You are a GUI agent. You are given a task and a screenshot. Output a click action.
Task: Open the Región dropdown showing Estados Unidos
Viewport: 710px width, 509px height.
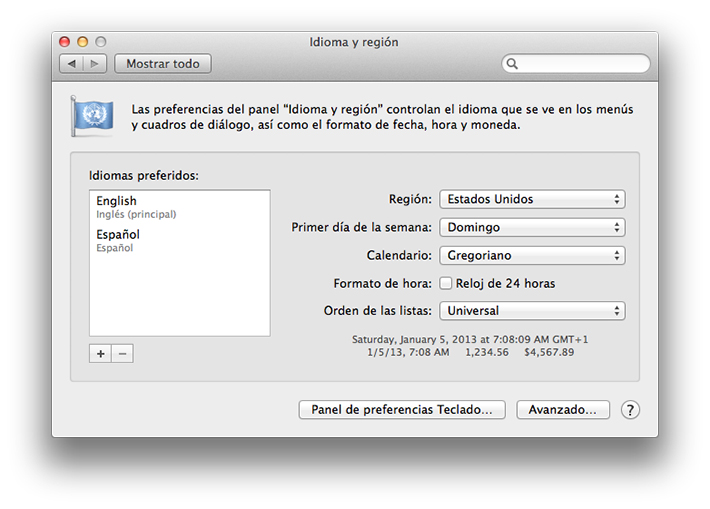click(x=532, y=199)
